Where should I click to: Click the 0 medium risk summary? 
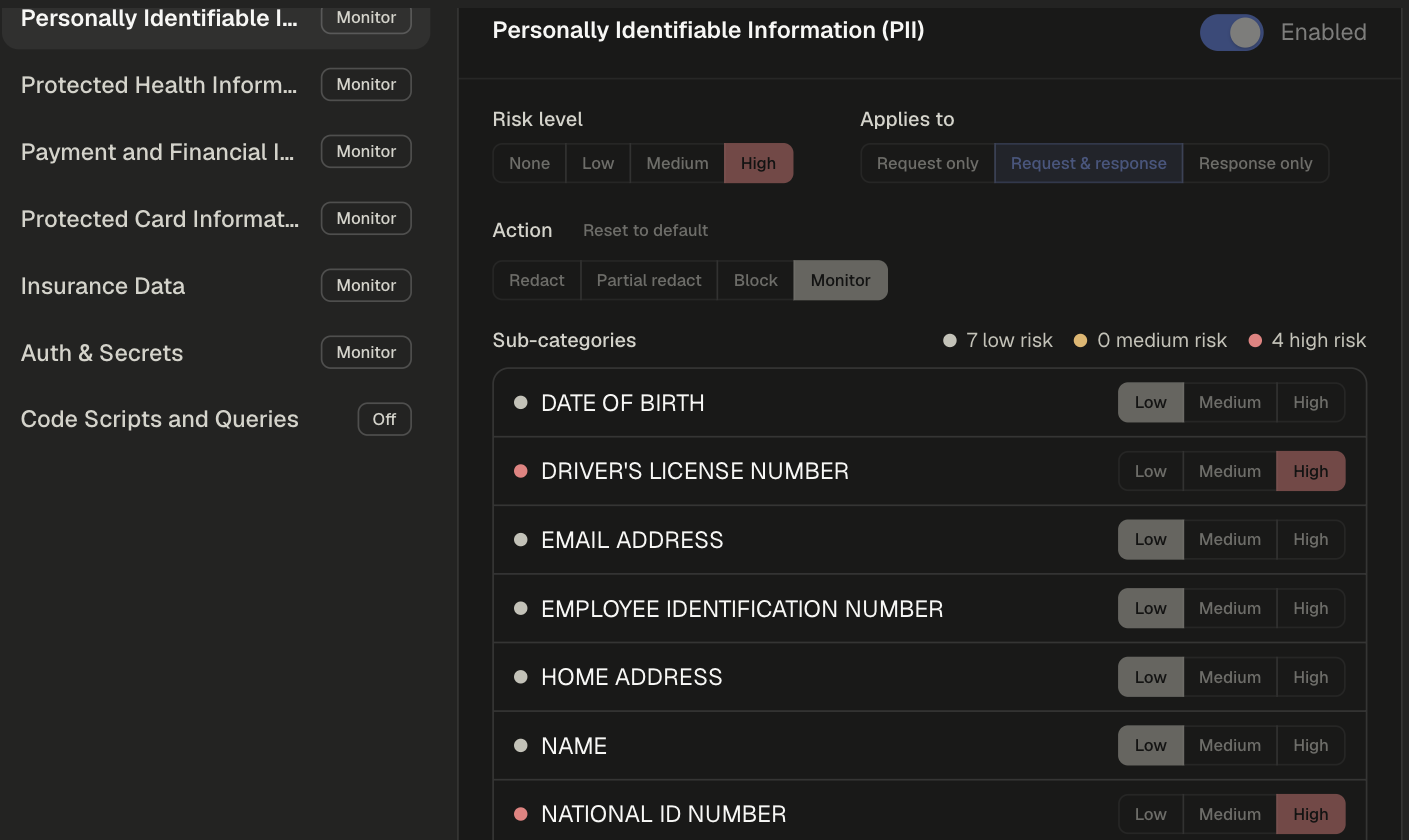(1150, 341)
